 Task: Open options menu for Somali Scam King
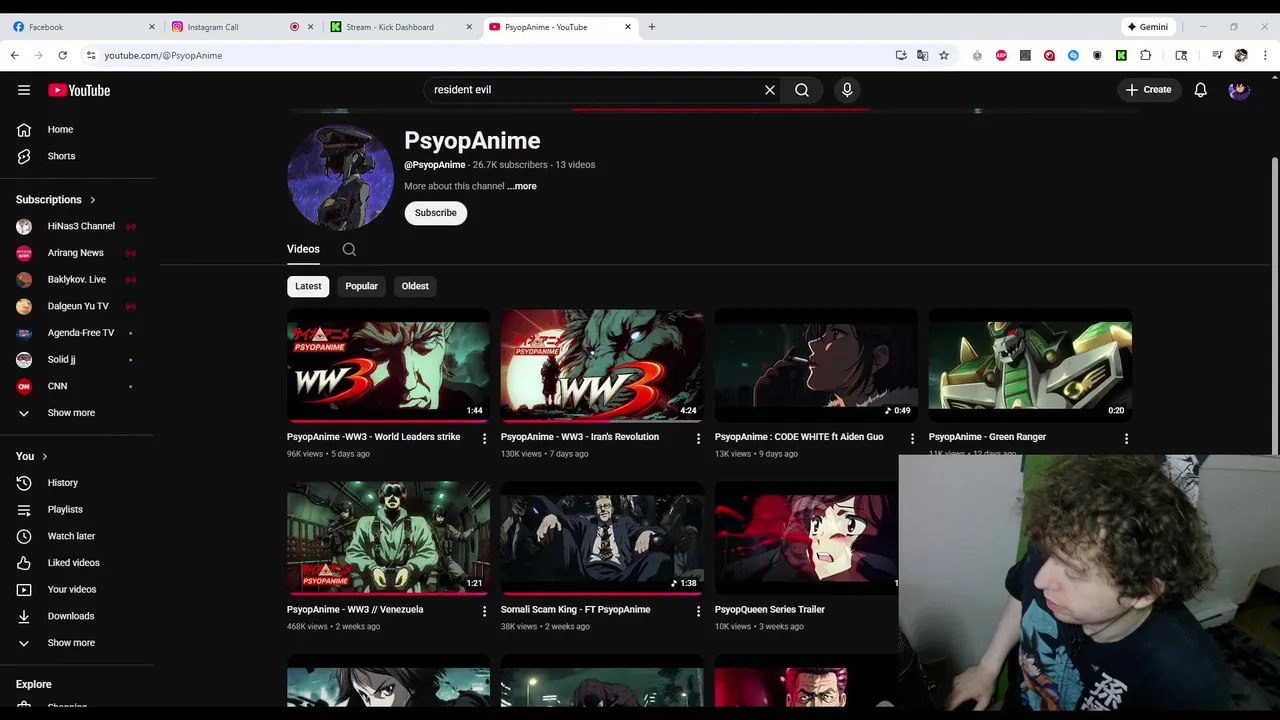click(x=699, y=610)
